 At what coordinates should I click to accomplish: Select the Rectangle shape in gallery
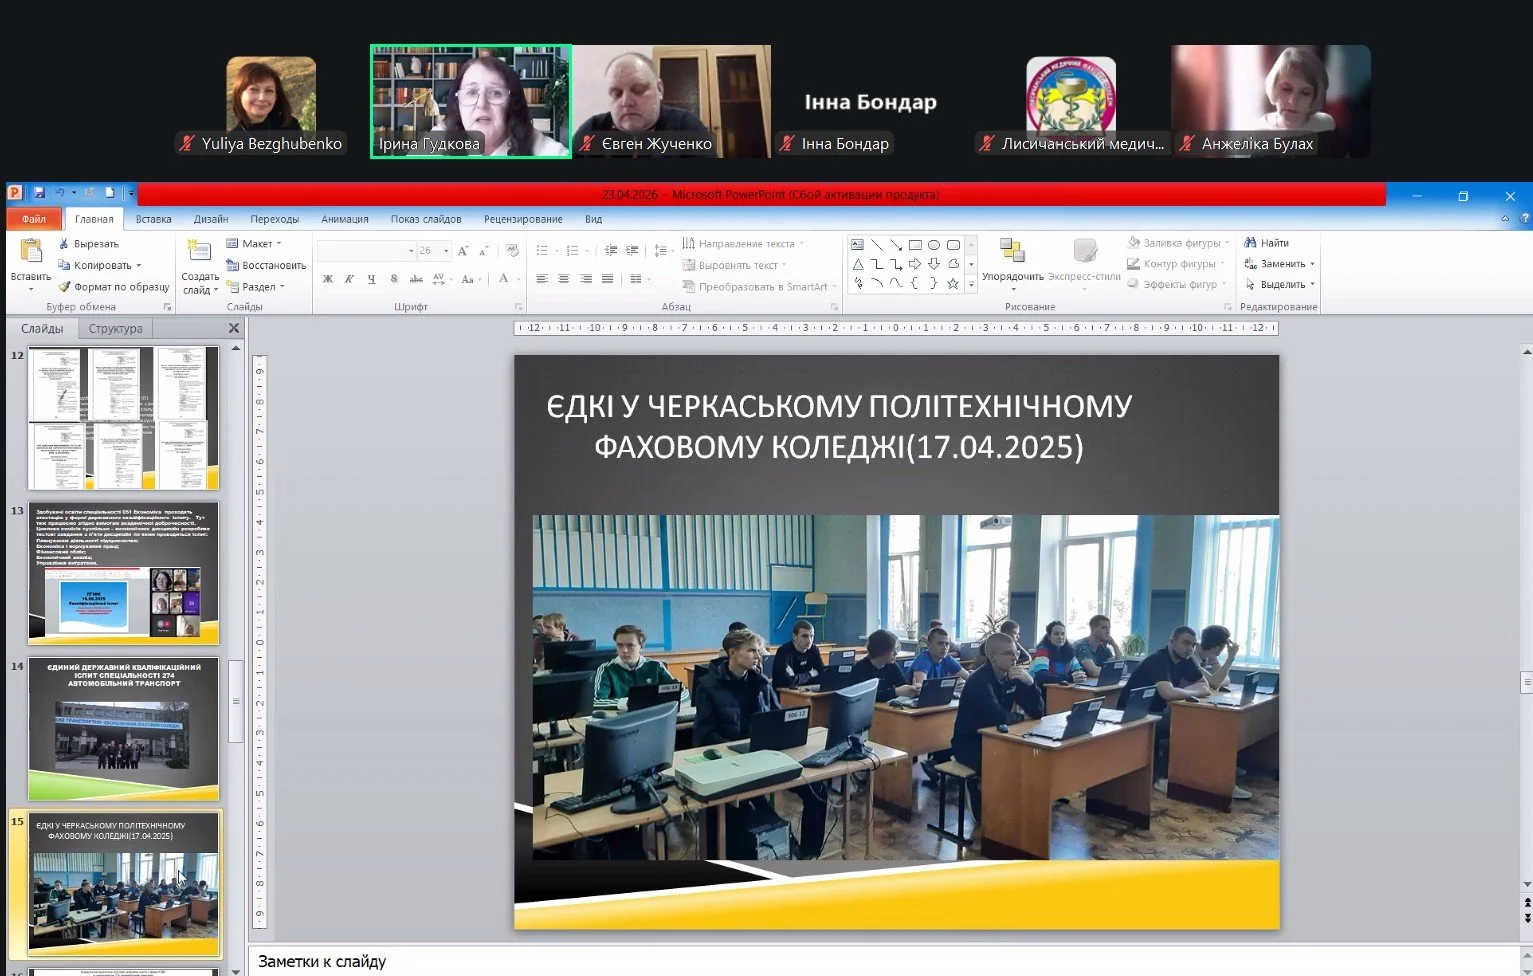point(915,245)
